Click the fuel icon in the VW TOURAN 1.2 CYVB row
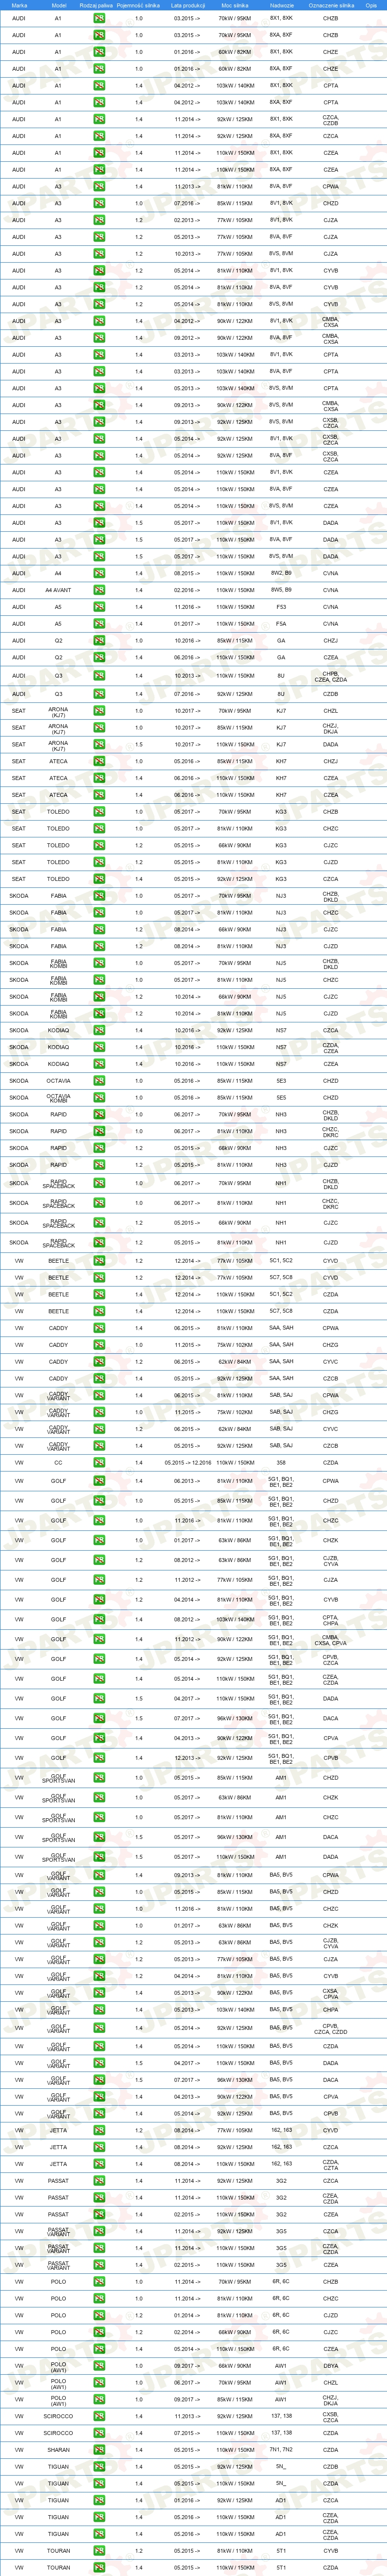Screen dimensions: 387x2576 pos(99,2551)
